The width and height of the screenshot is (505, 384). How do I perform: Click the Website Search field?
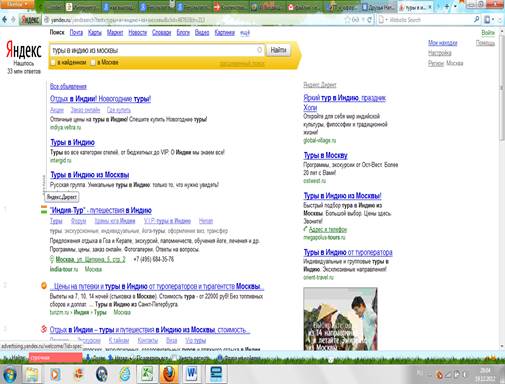pos(428,20)
